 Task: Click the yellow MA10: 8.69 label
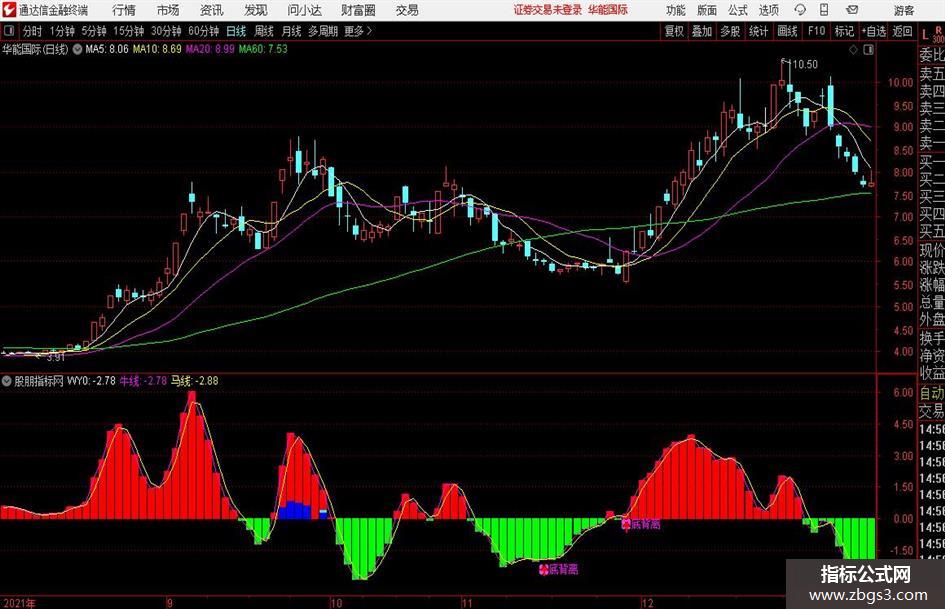click(157, 49)
